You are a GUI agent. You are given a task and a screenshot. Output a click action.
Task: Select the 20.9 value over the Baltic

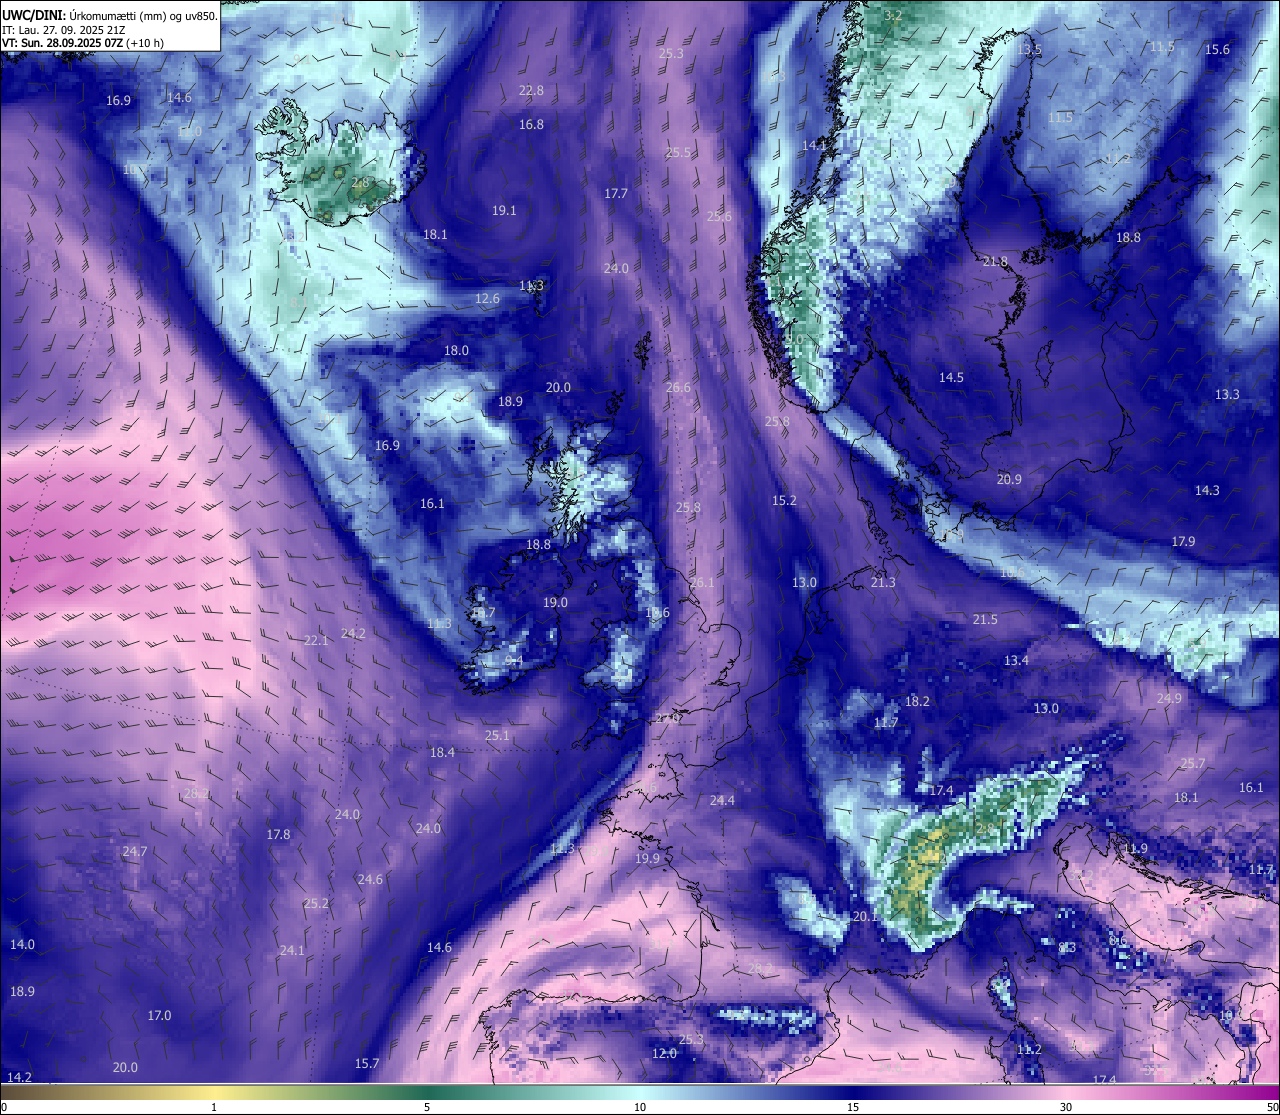1009,479
